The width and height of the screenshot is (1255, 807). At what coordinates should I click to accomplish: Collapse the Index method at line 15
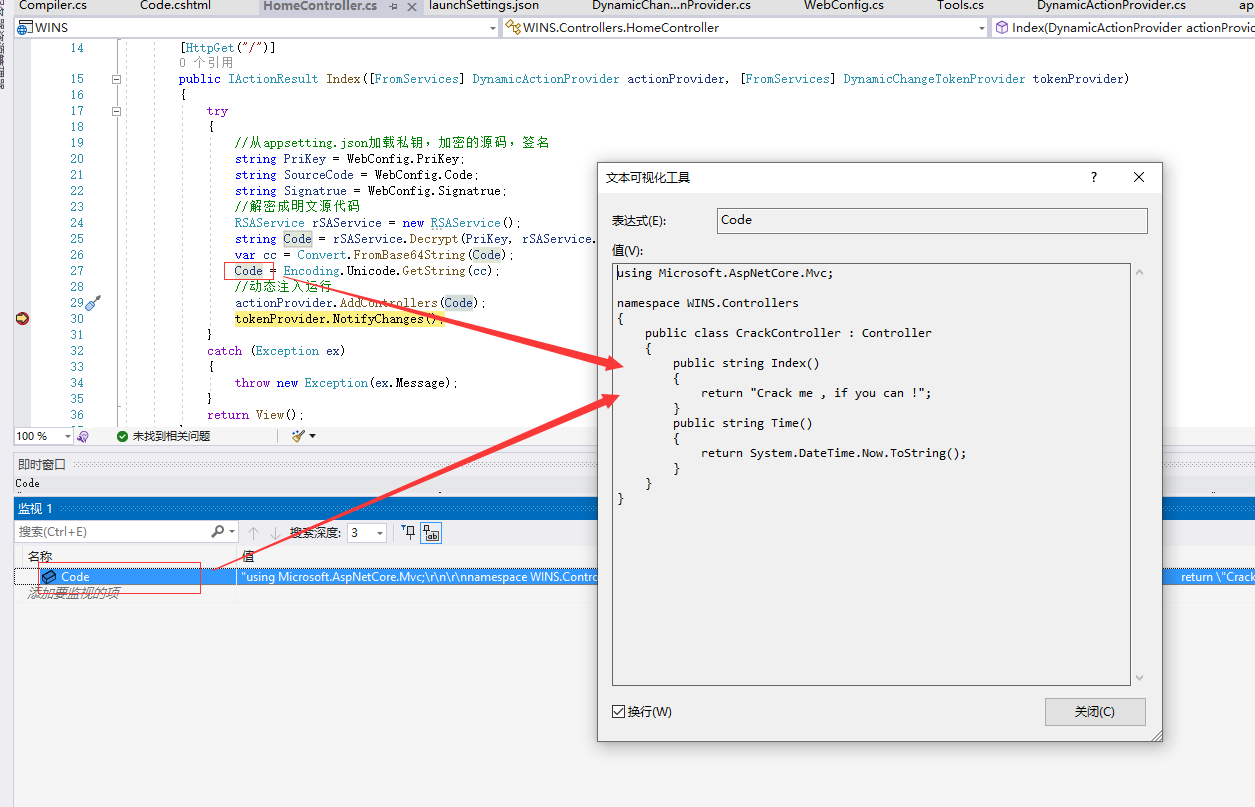pos(116,79)
